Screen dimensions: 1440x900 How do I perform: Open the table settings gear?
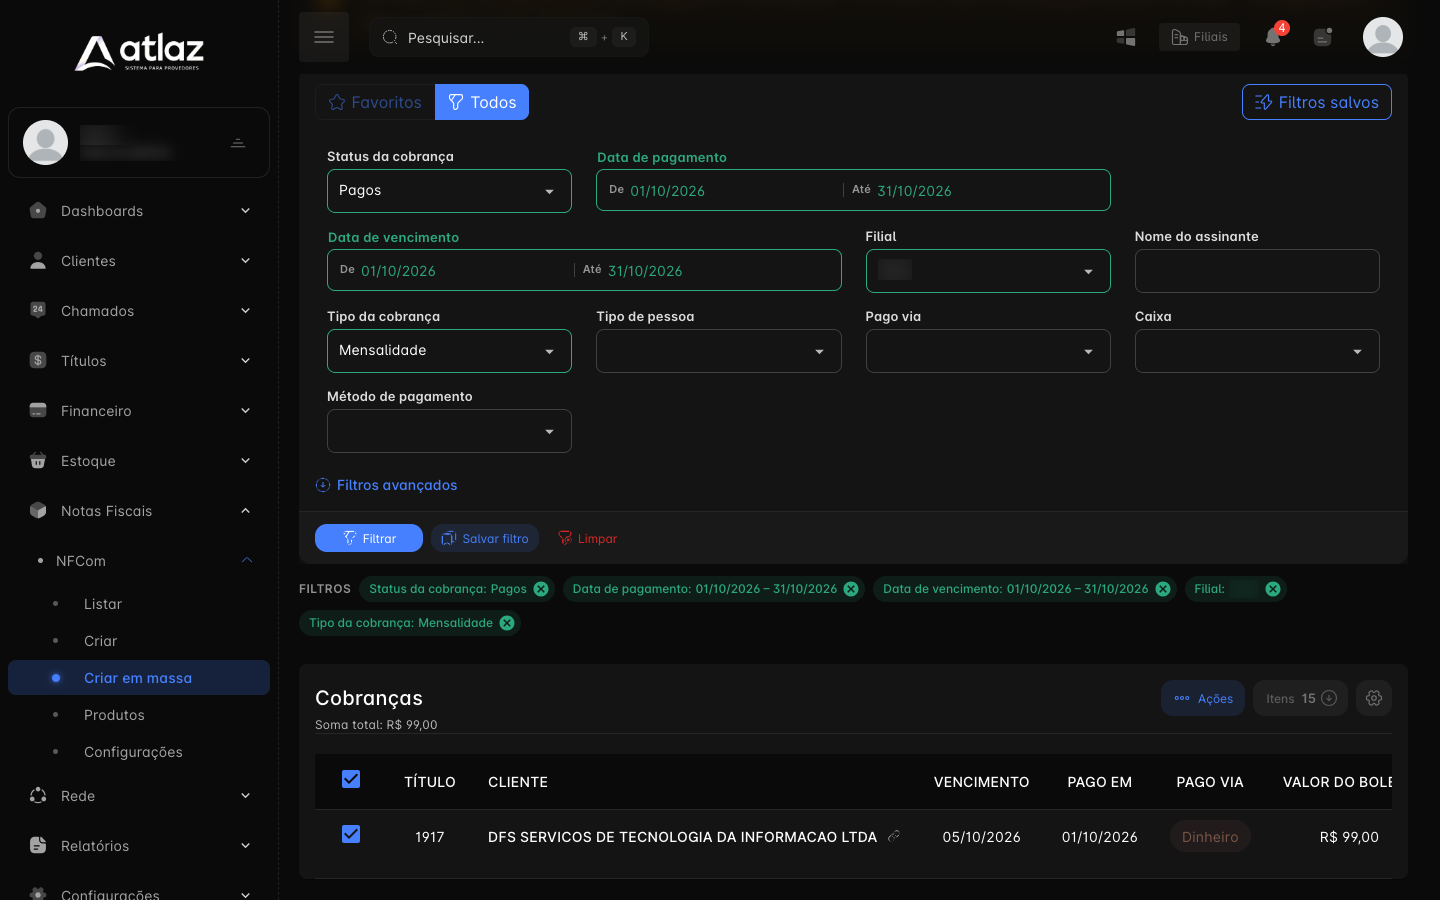tap(1374, 698)
